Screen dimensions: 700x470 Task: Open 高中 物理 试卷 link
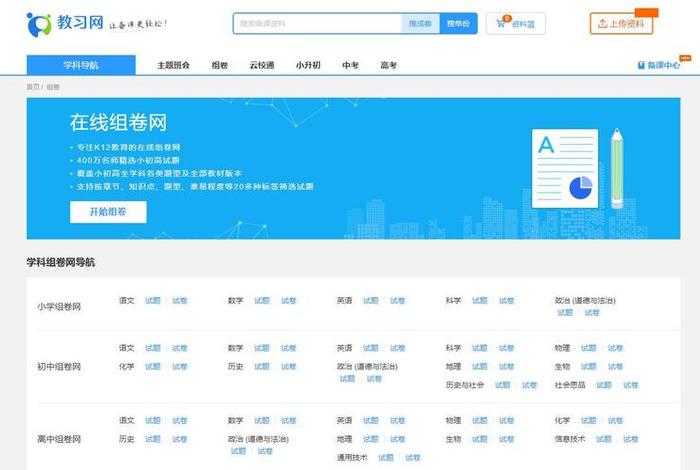(506, 420)
